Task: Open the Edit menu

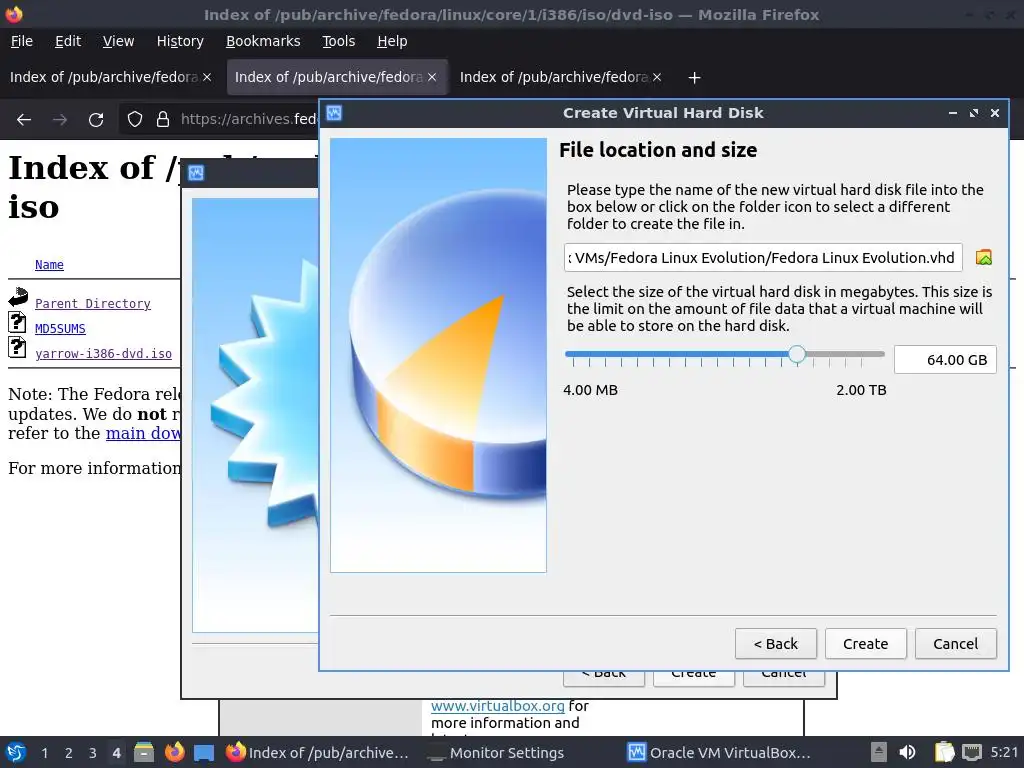Action: point(68,41)
